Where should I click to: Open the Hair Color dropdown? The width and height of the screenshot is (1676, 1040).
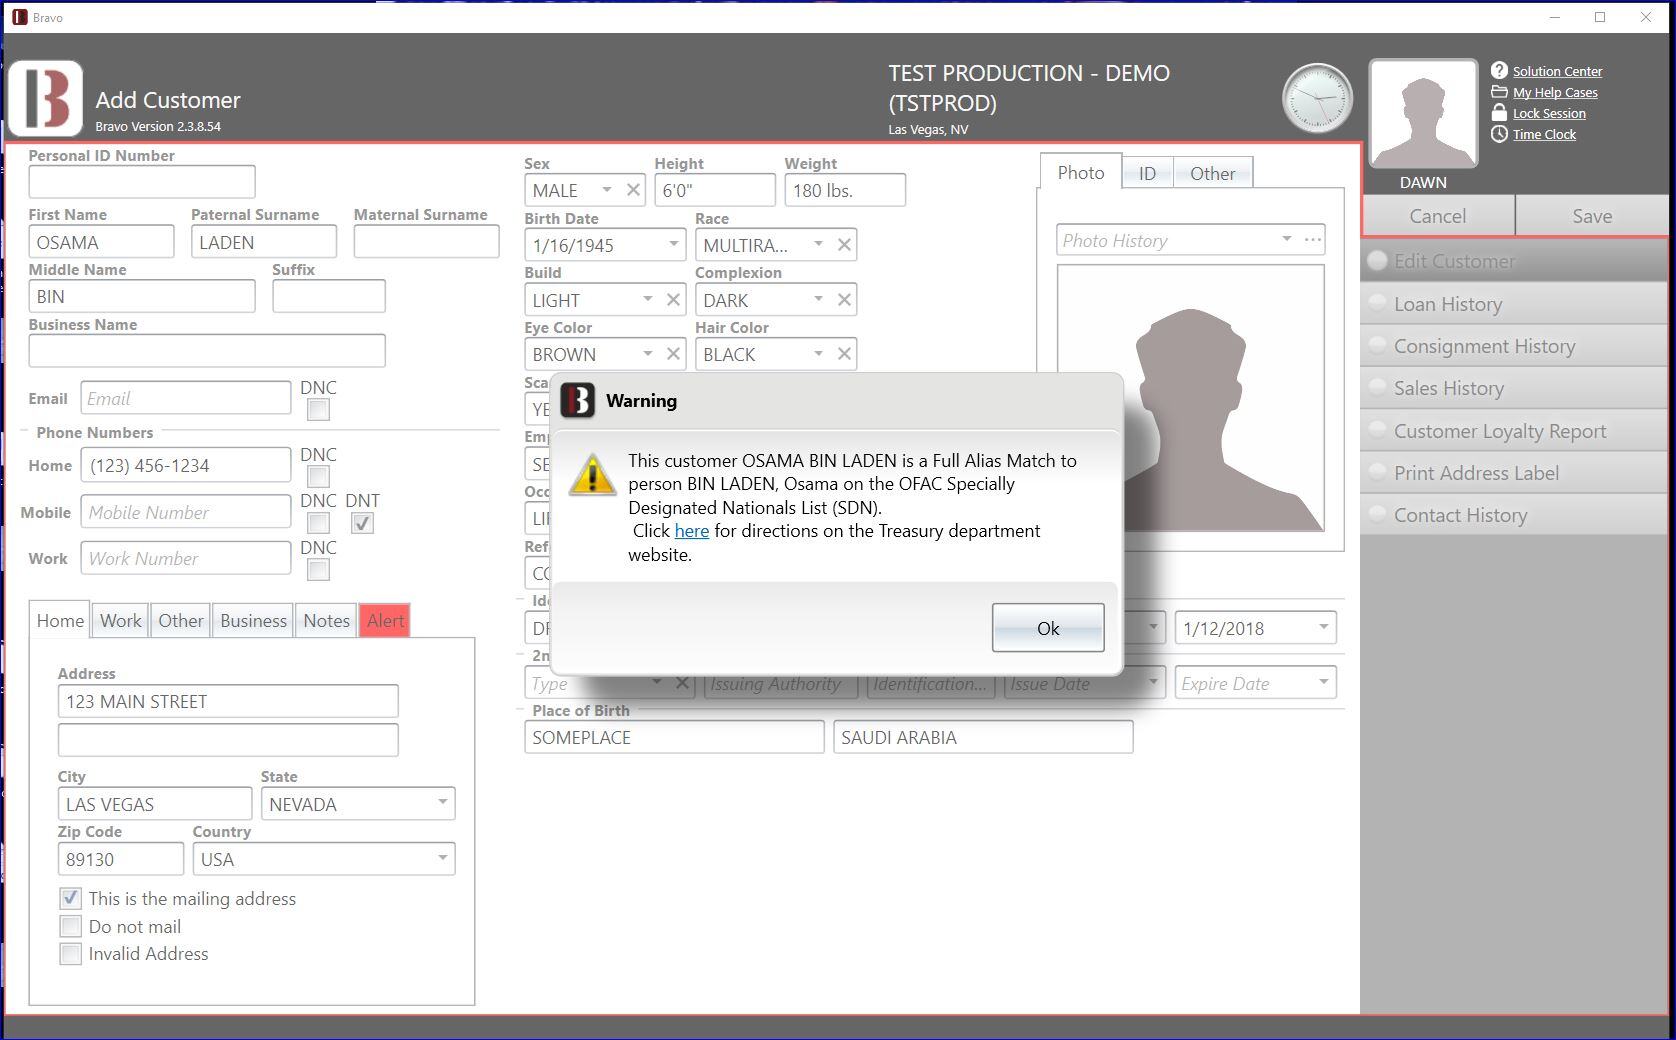tap(818, 354)
